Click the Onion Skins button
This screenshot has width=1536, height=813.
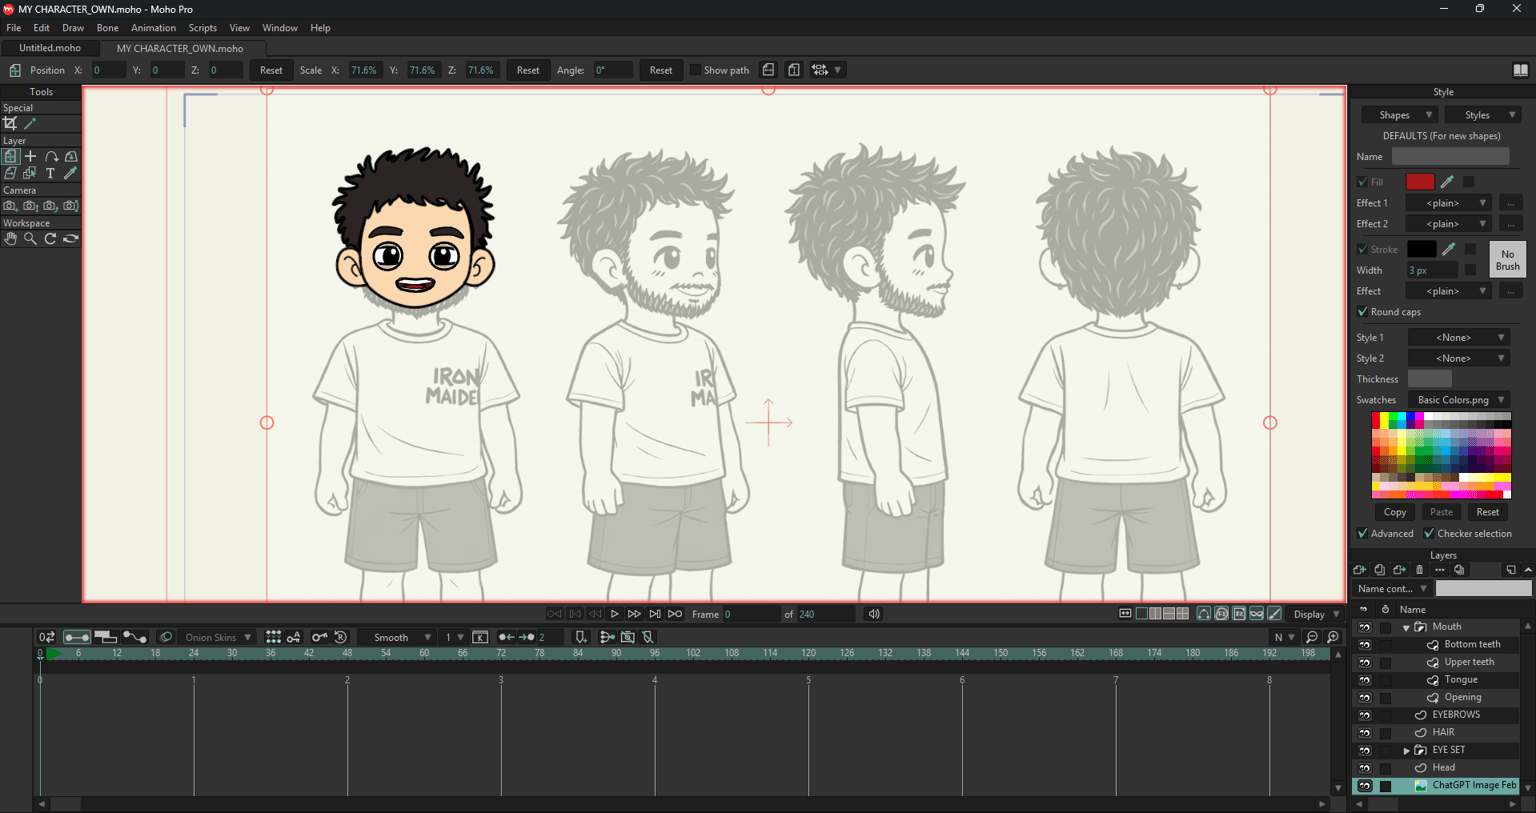pyautogui.click(x=218, y=637)
